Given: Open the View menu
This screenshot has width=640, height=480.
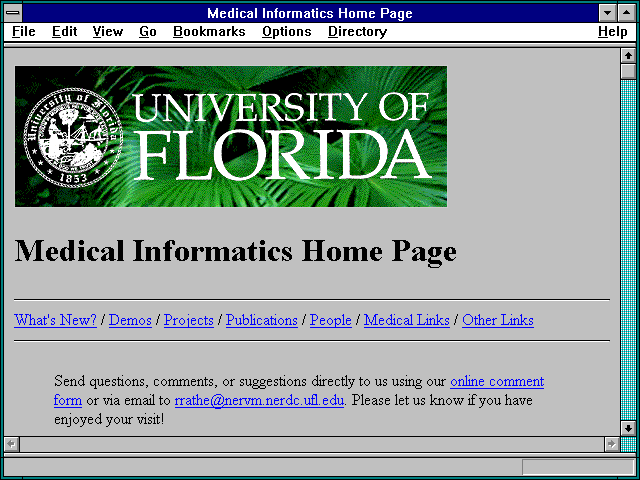Looking at the screenshot, I should tap(108, 31).
